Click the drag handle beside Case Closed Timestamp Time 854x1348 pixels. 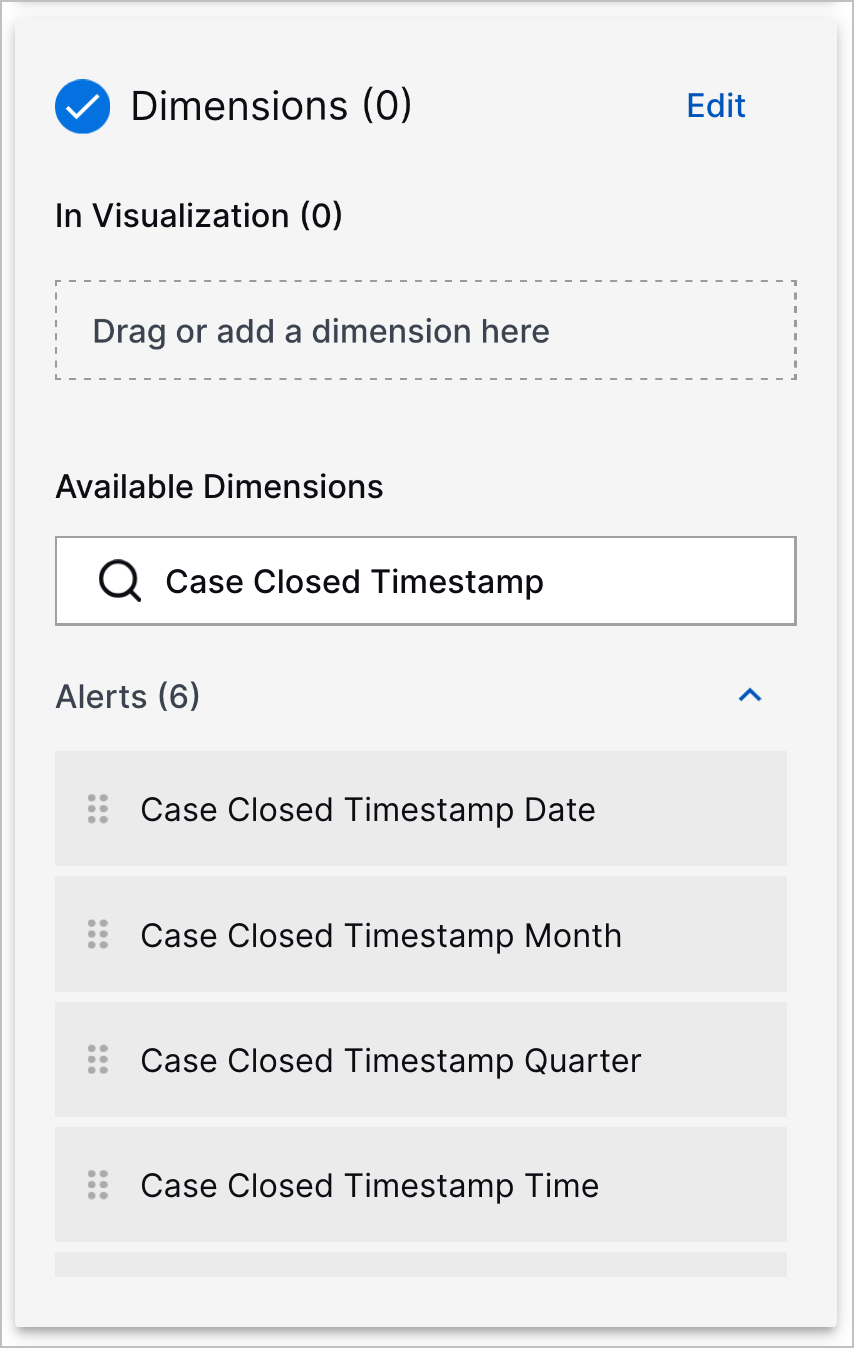(x=97, y=1185)
